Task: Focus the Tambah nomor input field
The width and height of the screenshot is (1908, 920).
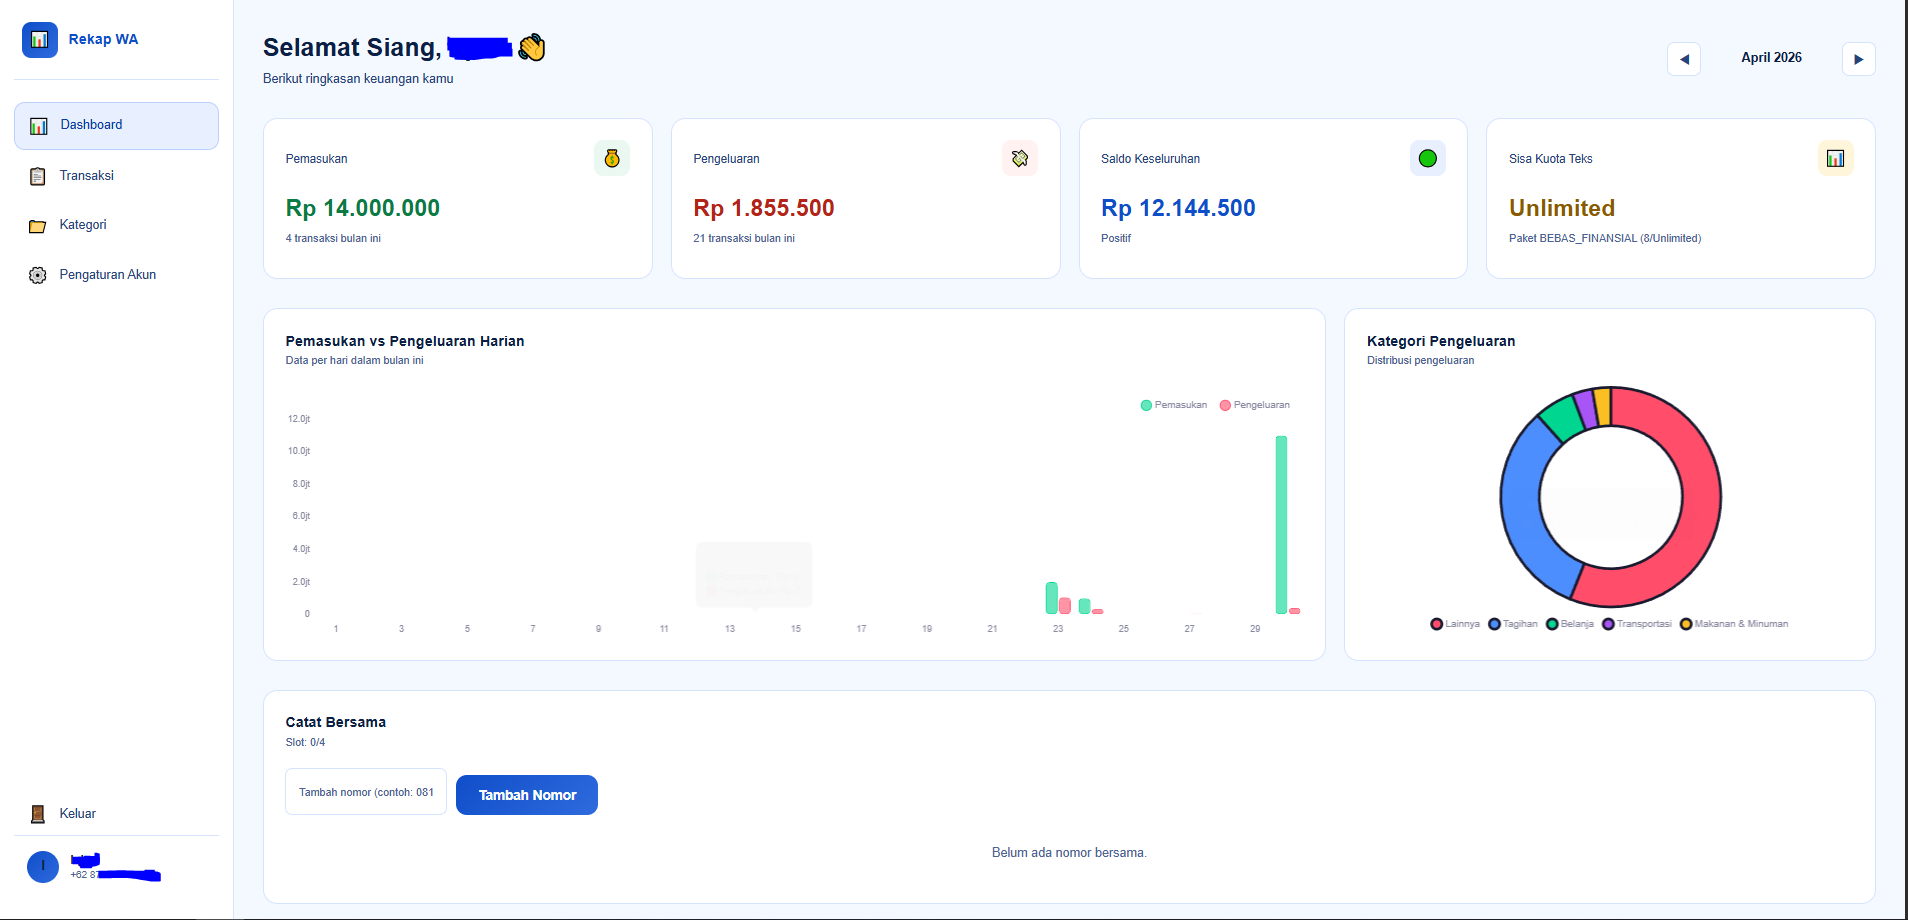Action: 366,792
